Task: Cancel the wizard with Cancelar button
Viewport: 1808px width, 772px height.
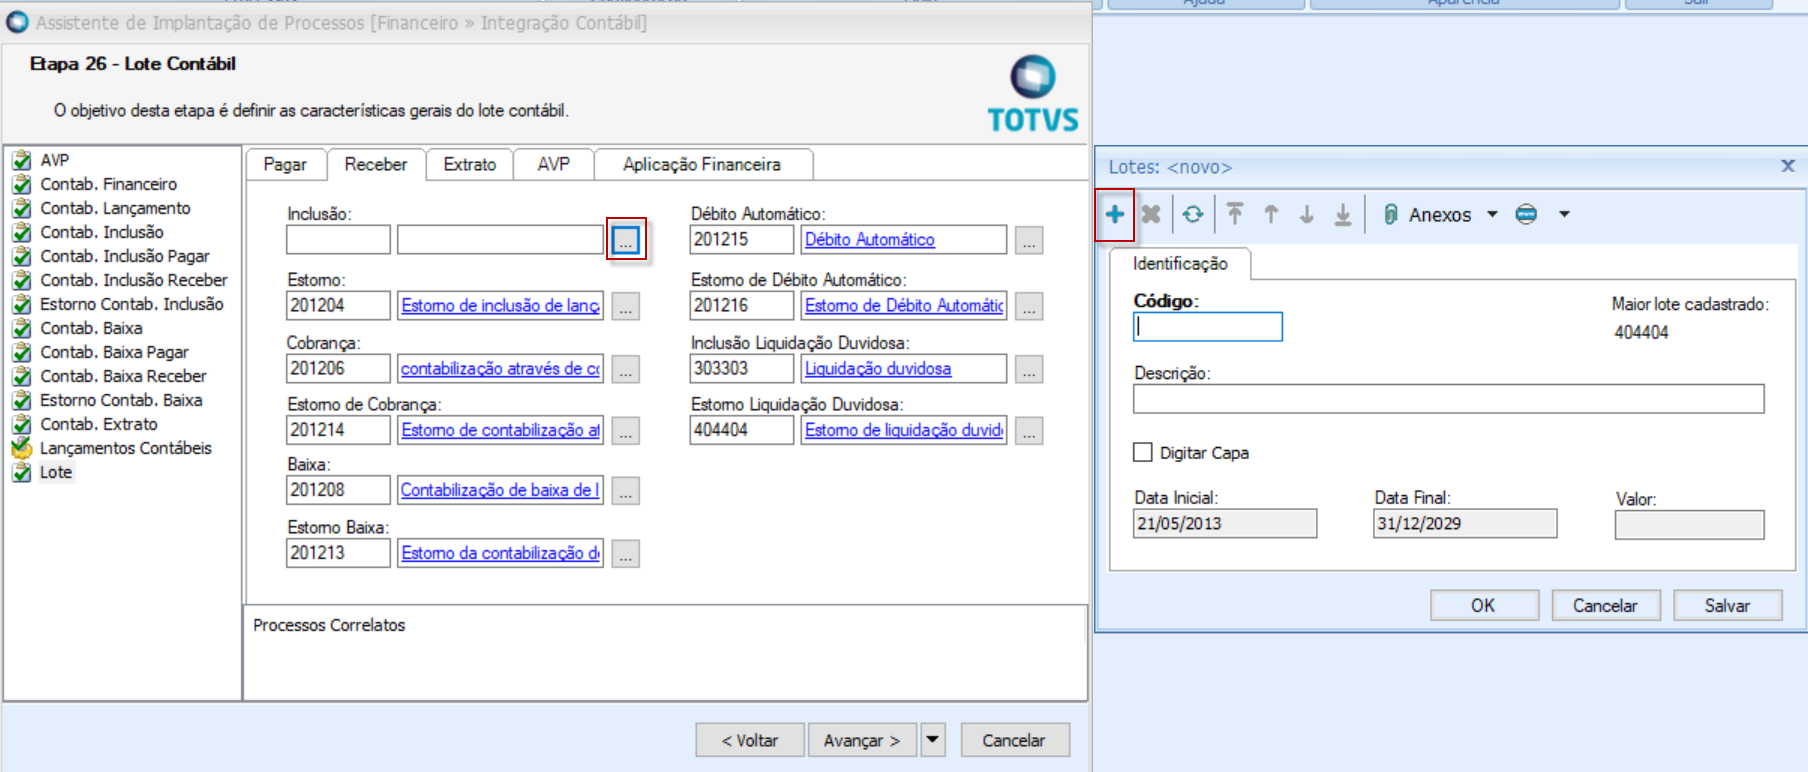Action: pos(1014,740)
